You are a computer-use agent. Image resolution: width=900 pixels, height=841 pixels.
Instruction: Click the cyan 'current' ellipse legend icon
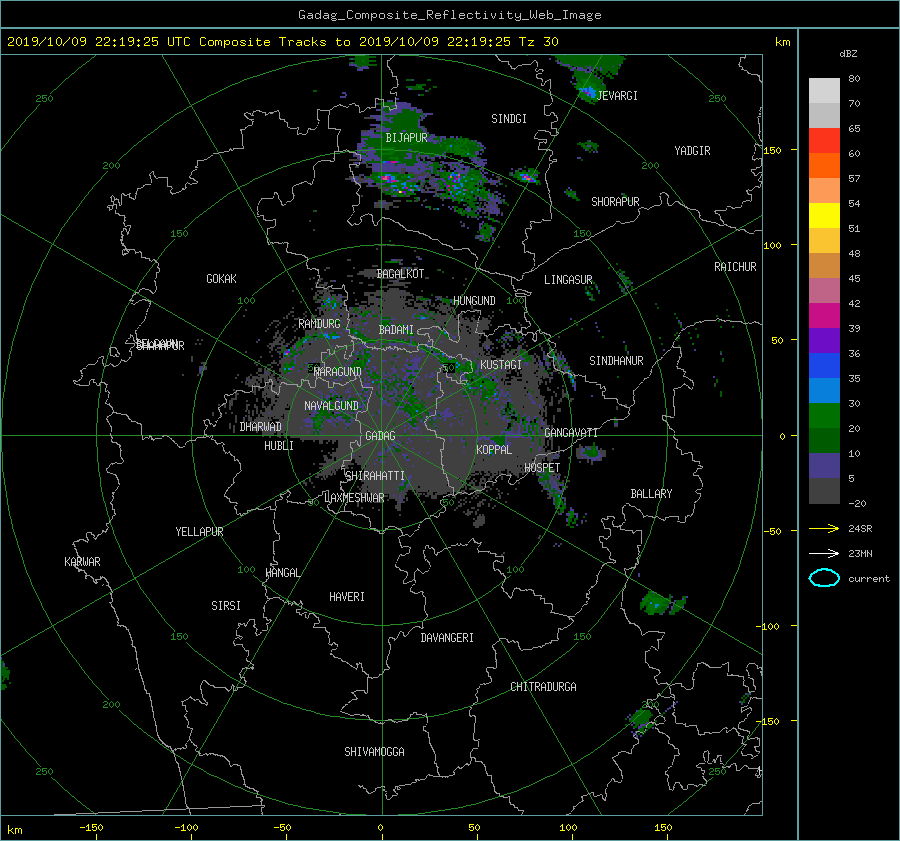pyautogui.click(x=824, y=578)
